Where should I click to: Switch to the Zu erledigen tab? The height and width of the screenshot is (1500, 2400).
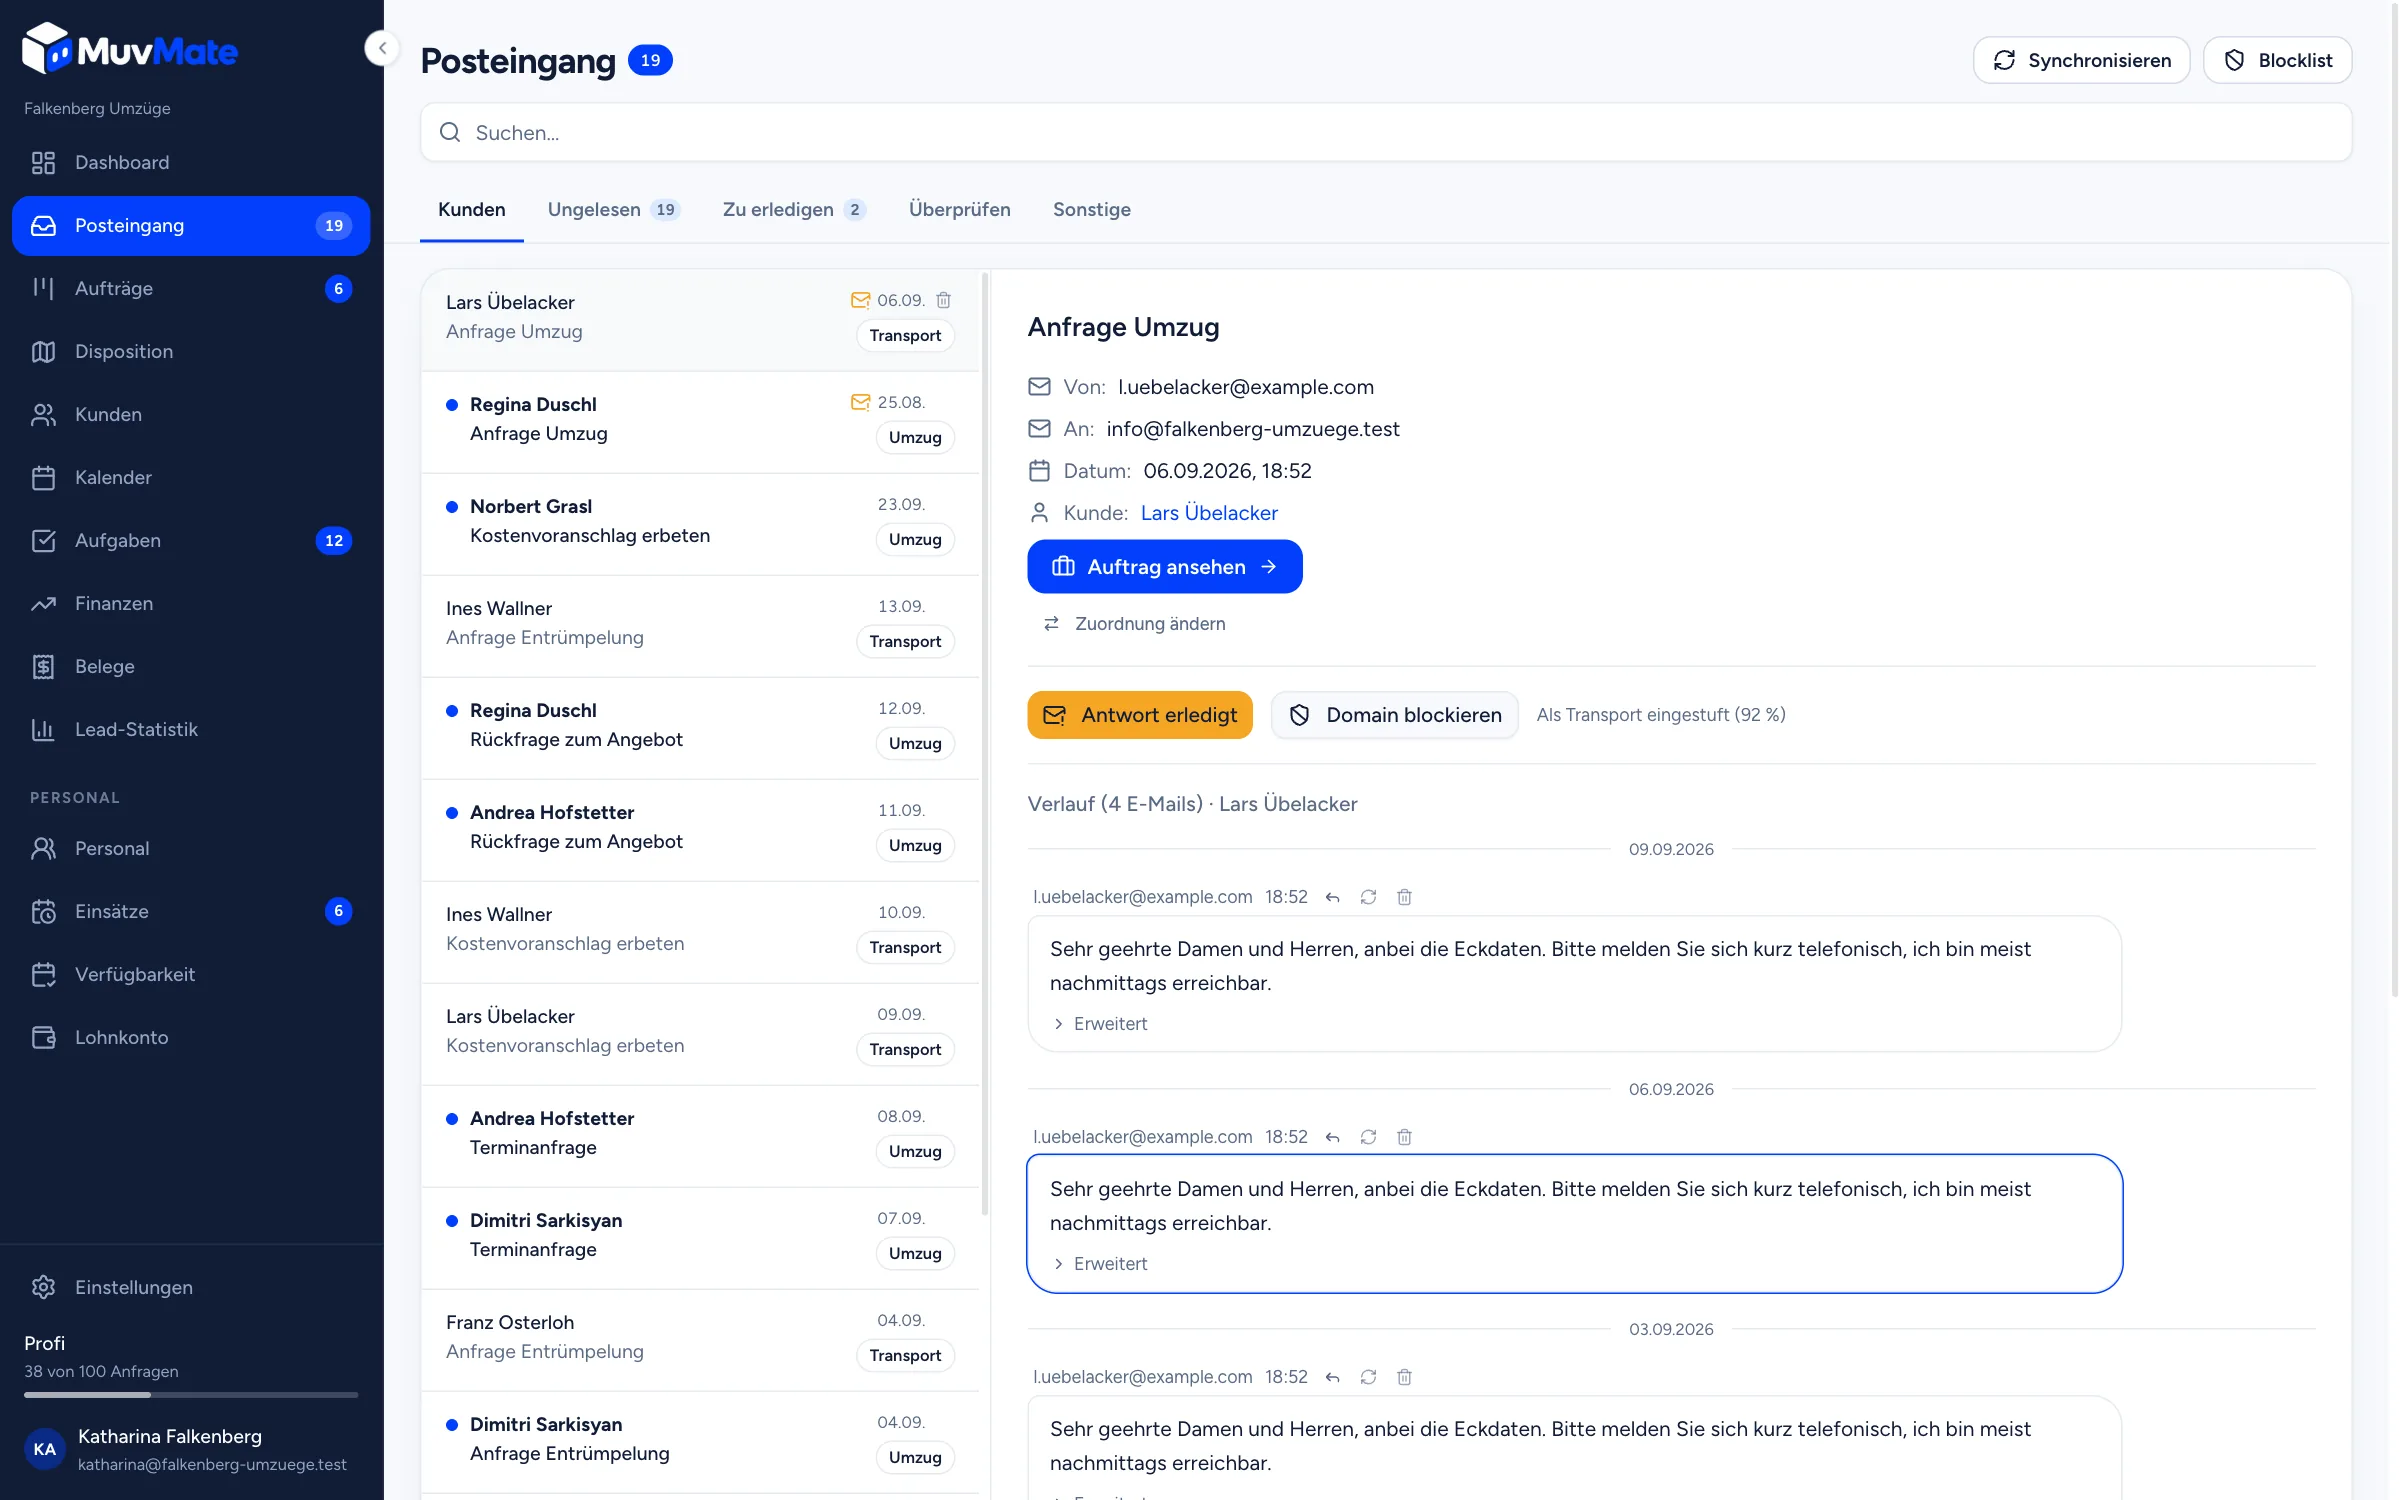(794, 210)
